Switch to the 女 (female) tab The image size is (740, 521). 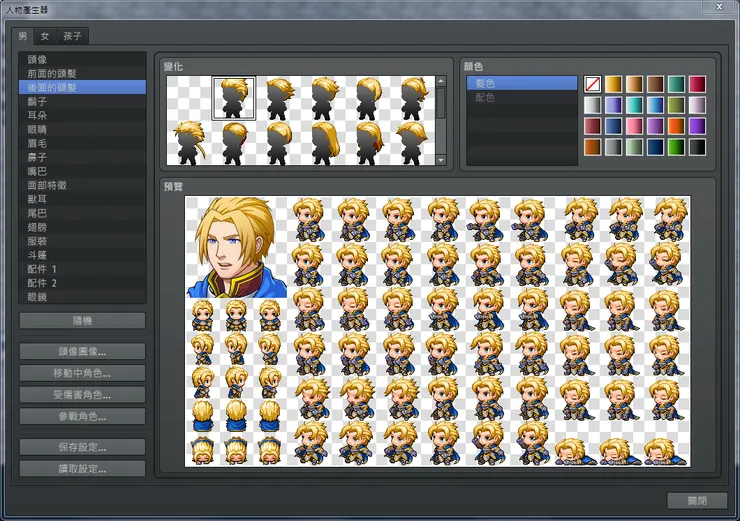point(45,36)
